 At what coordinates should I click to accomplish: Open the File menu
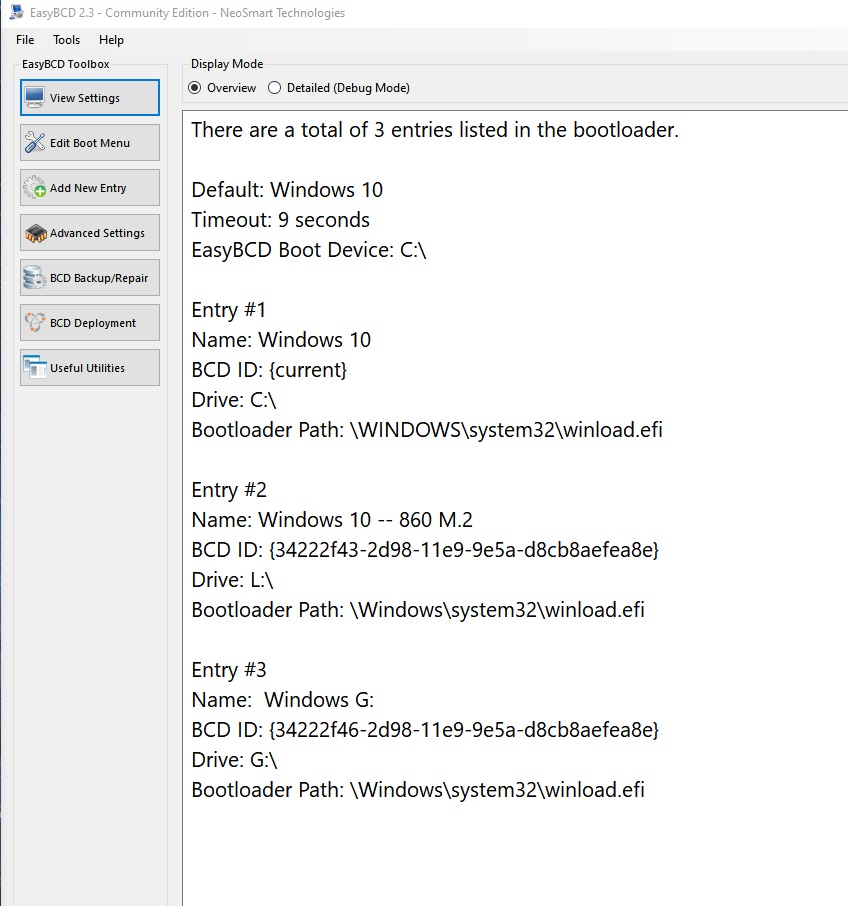[25, 40]
